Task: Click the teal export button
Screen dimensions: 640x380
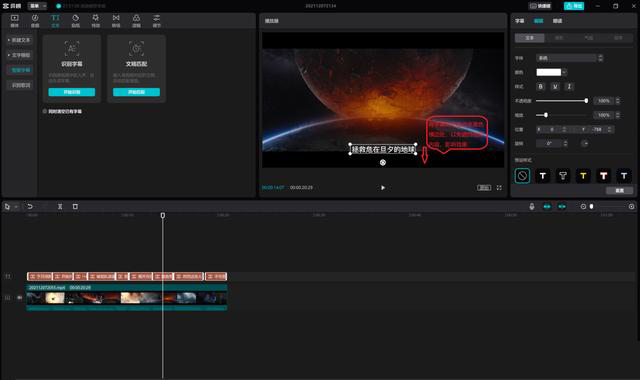Action: pos(574,6)
